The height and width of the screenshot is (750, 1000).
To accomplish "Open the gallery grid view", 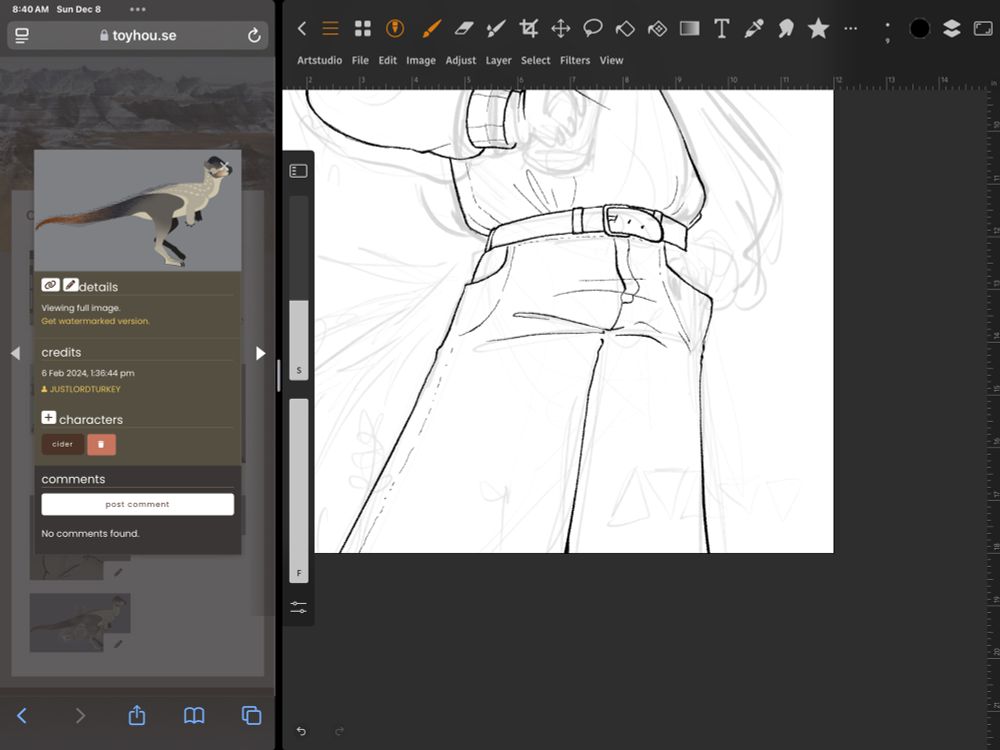I will coord(363,29).
